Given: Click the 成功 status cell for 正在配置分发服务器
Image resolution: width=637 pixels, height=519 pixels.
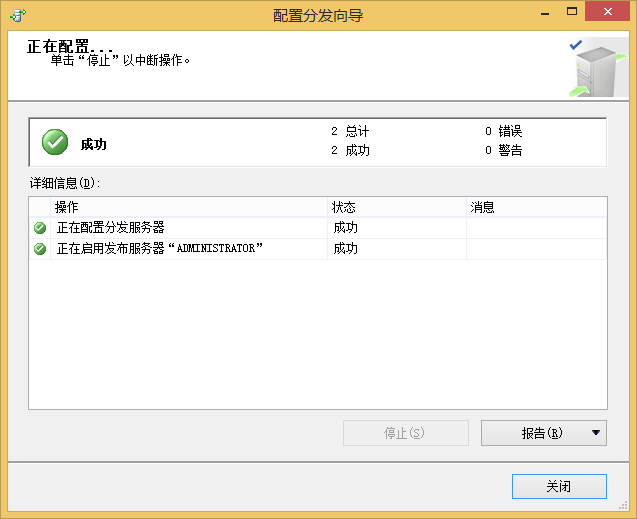Looking at the screenshot, I should tap(396, 228).
